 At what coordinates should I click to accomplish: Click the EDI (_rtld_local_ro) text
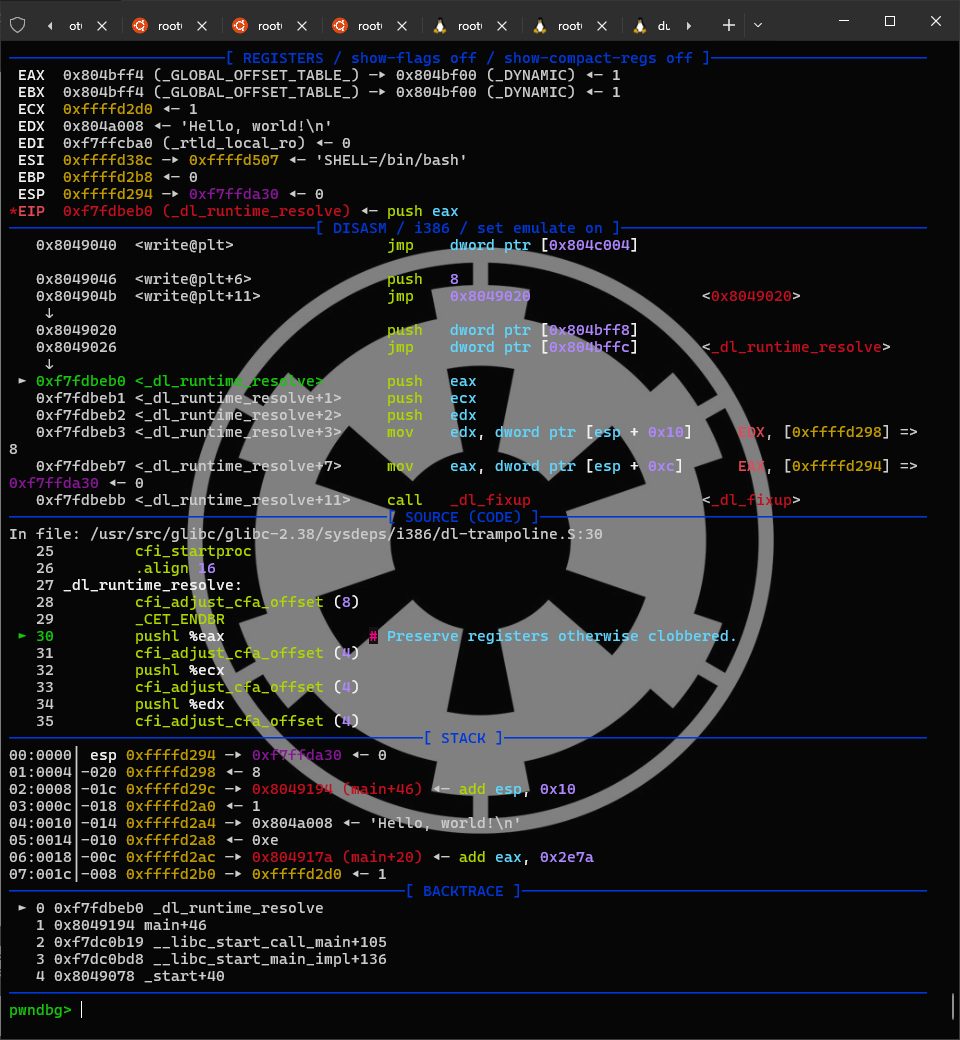pos(232,143)
